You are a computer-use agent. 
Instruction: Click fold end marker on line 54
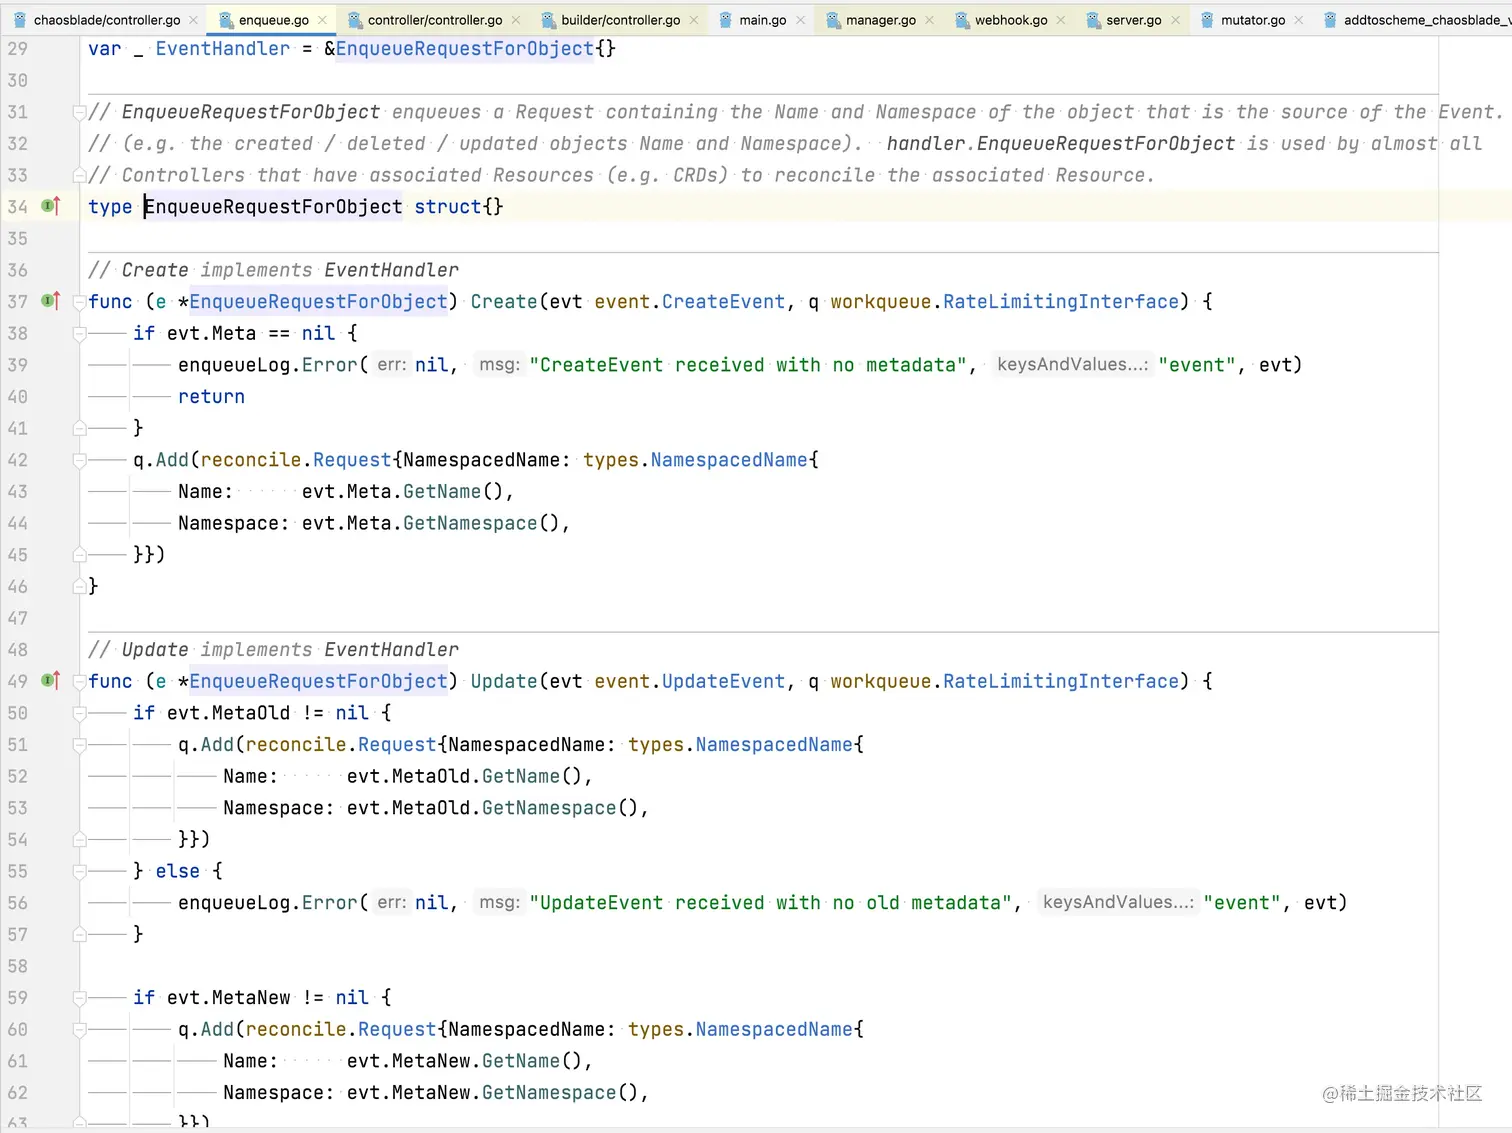coord(79,840)
